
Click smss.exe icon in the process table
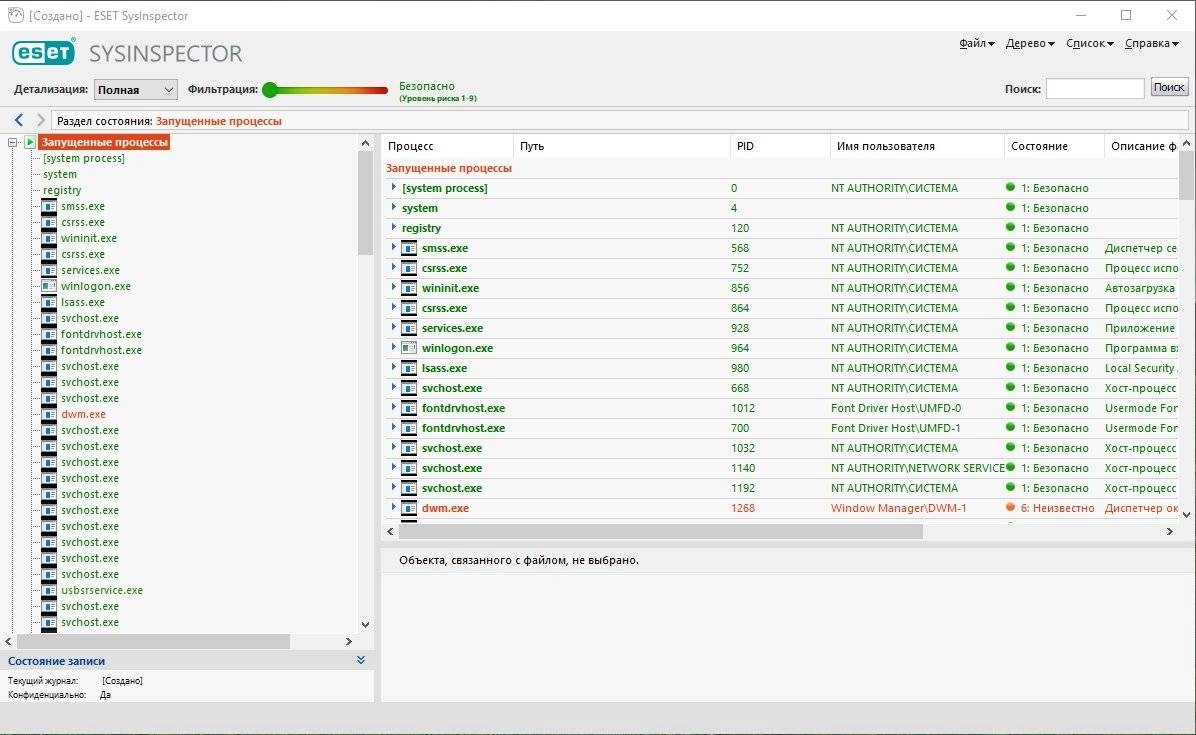coord(409,248)
